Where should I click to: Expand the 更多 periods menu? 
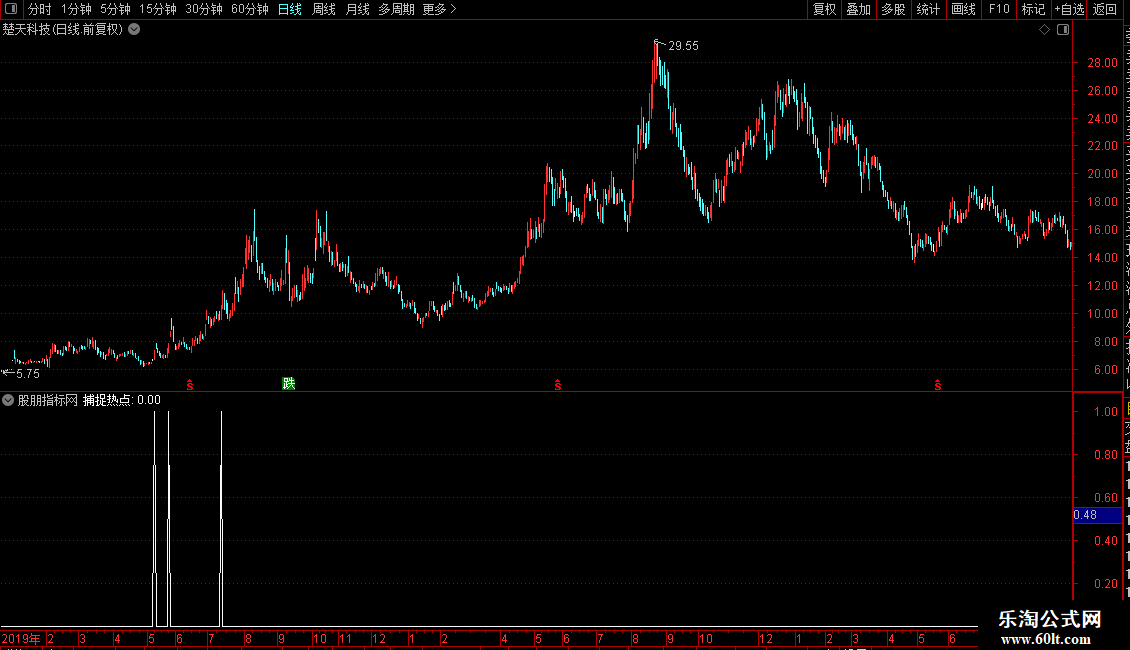(x=440, y=9)
